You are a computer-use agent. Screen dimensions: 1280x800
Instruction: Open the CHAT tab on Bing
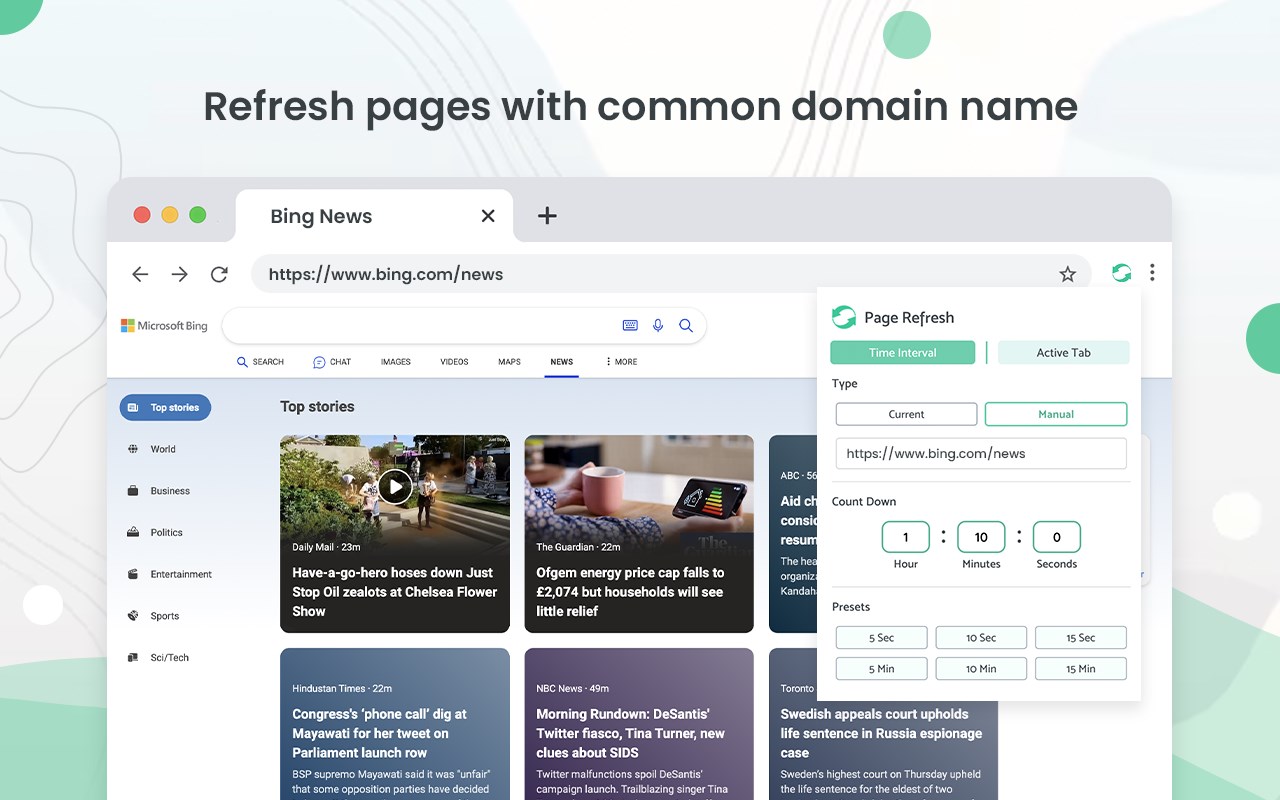click(332, 362)
